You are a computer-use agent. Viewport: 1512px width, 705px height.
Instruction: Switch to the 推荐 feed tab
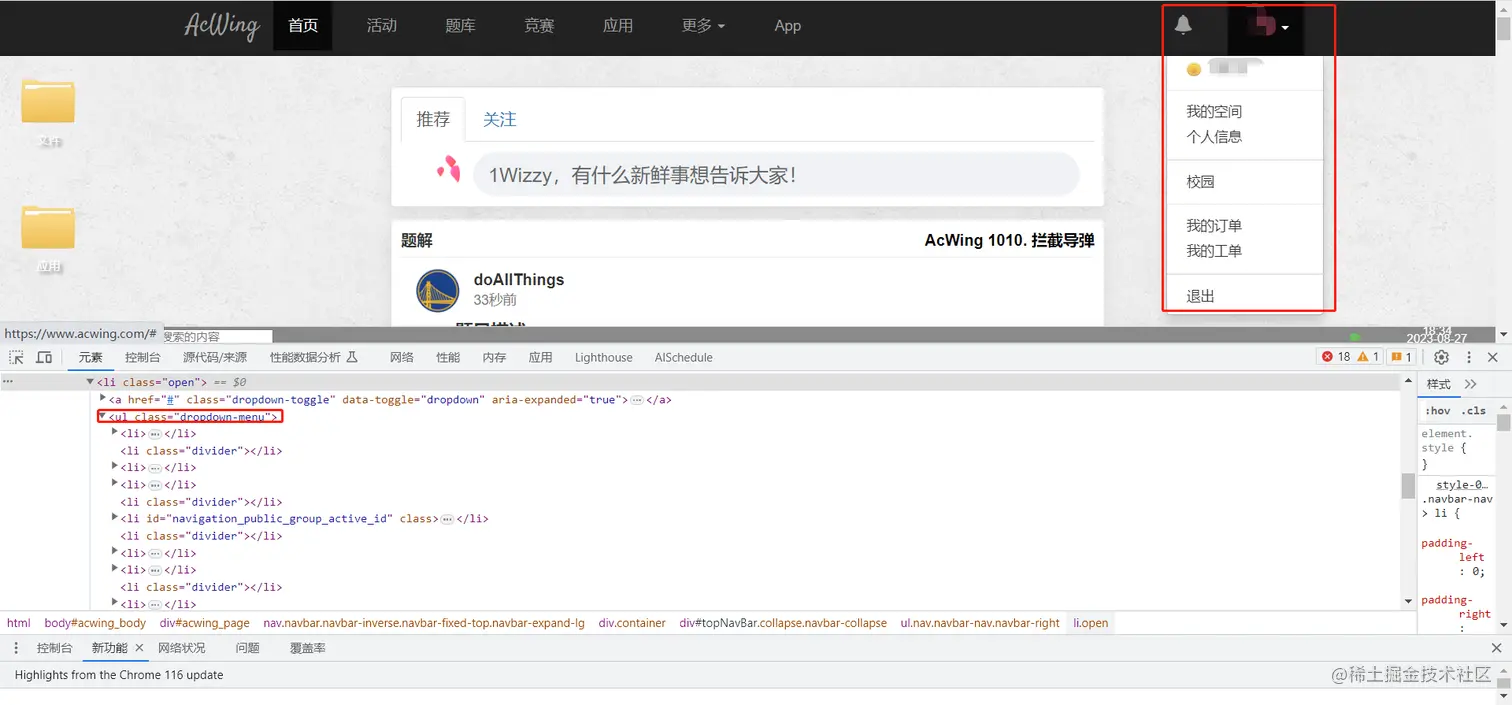[x=433, y=119]
